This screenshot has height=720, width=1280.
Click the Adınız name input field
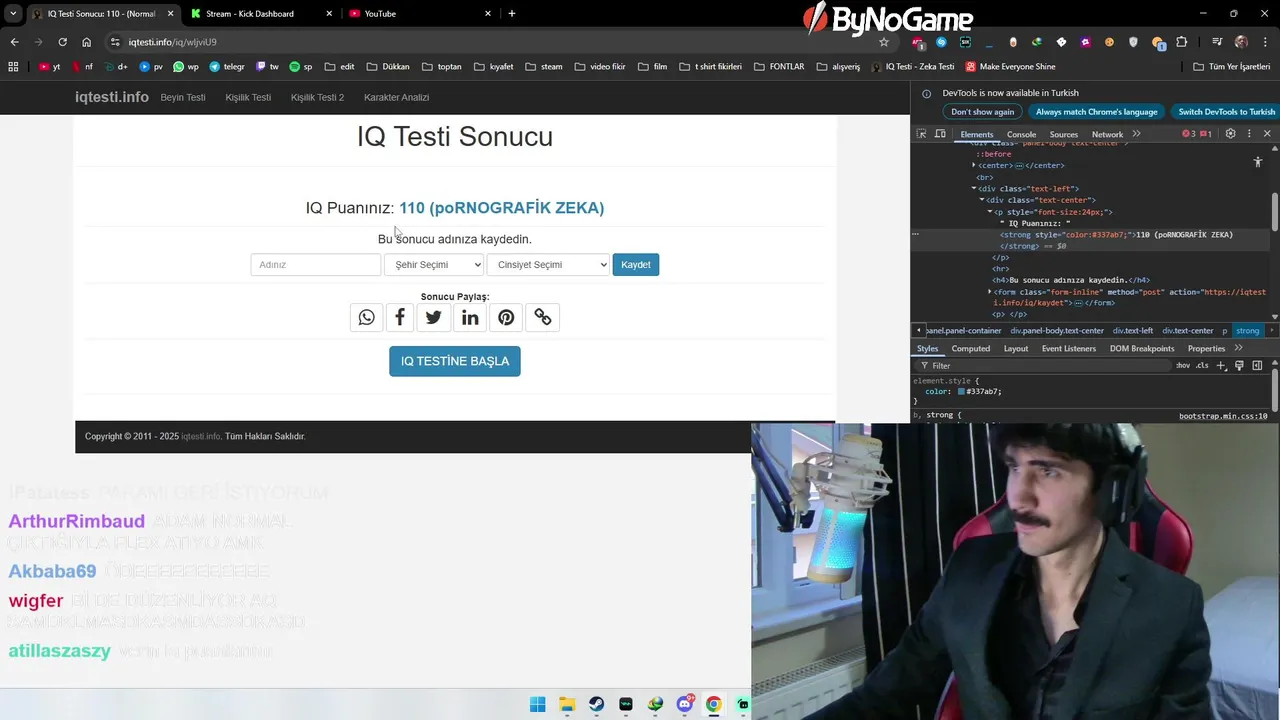pos(316,264)
